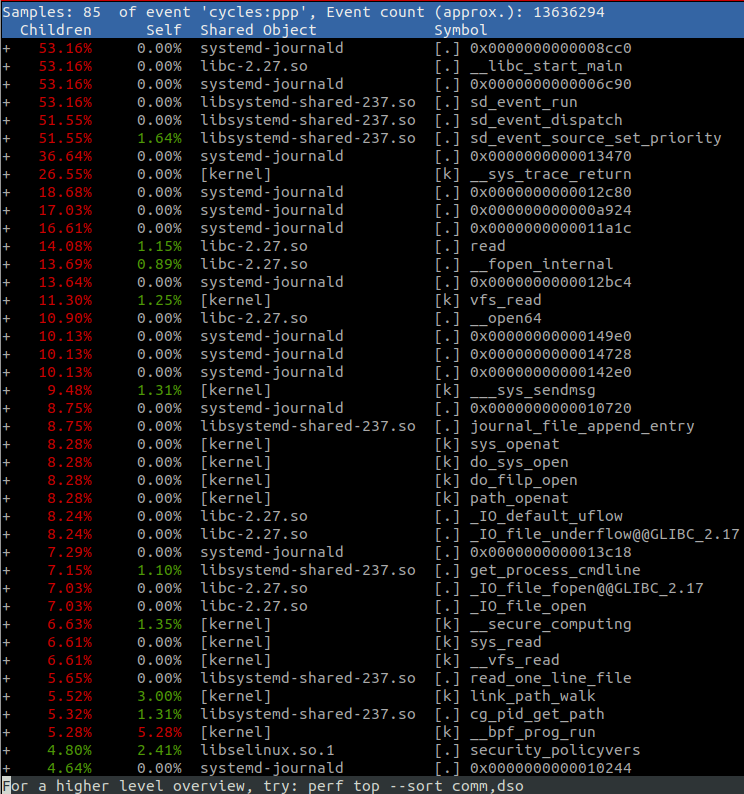744x794 pixels.
Task: Select the sd_event_source_set_priority symbol
Action: [x=595, y=138]
